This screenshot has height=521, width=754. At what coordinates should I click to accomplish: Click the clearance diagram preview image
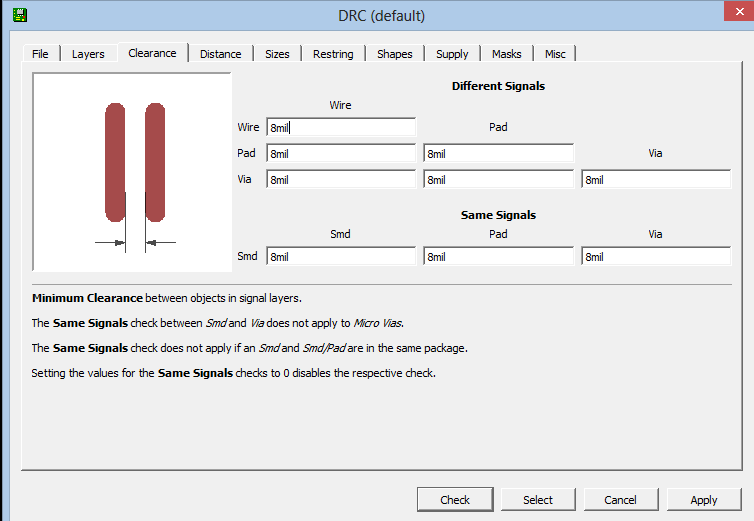point(133,172)
